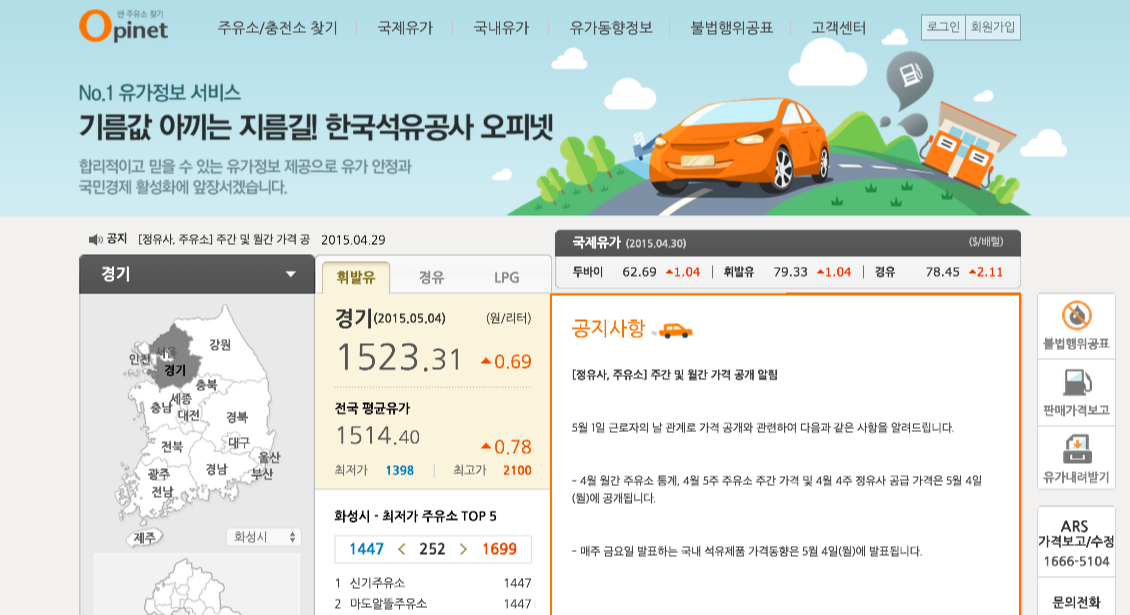1130x615 pixels.
Task: Open the 주유소/충전소 찾기 menu
Action: coord(277,28)
